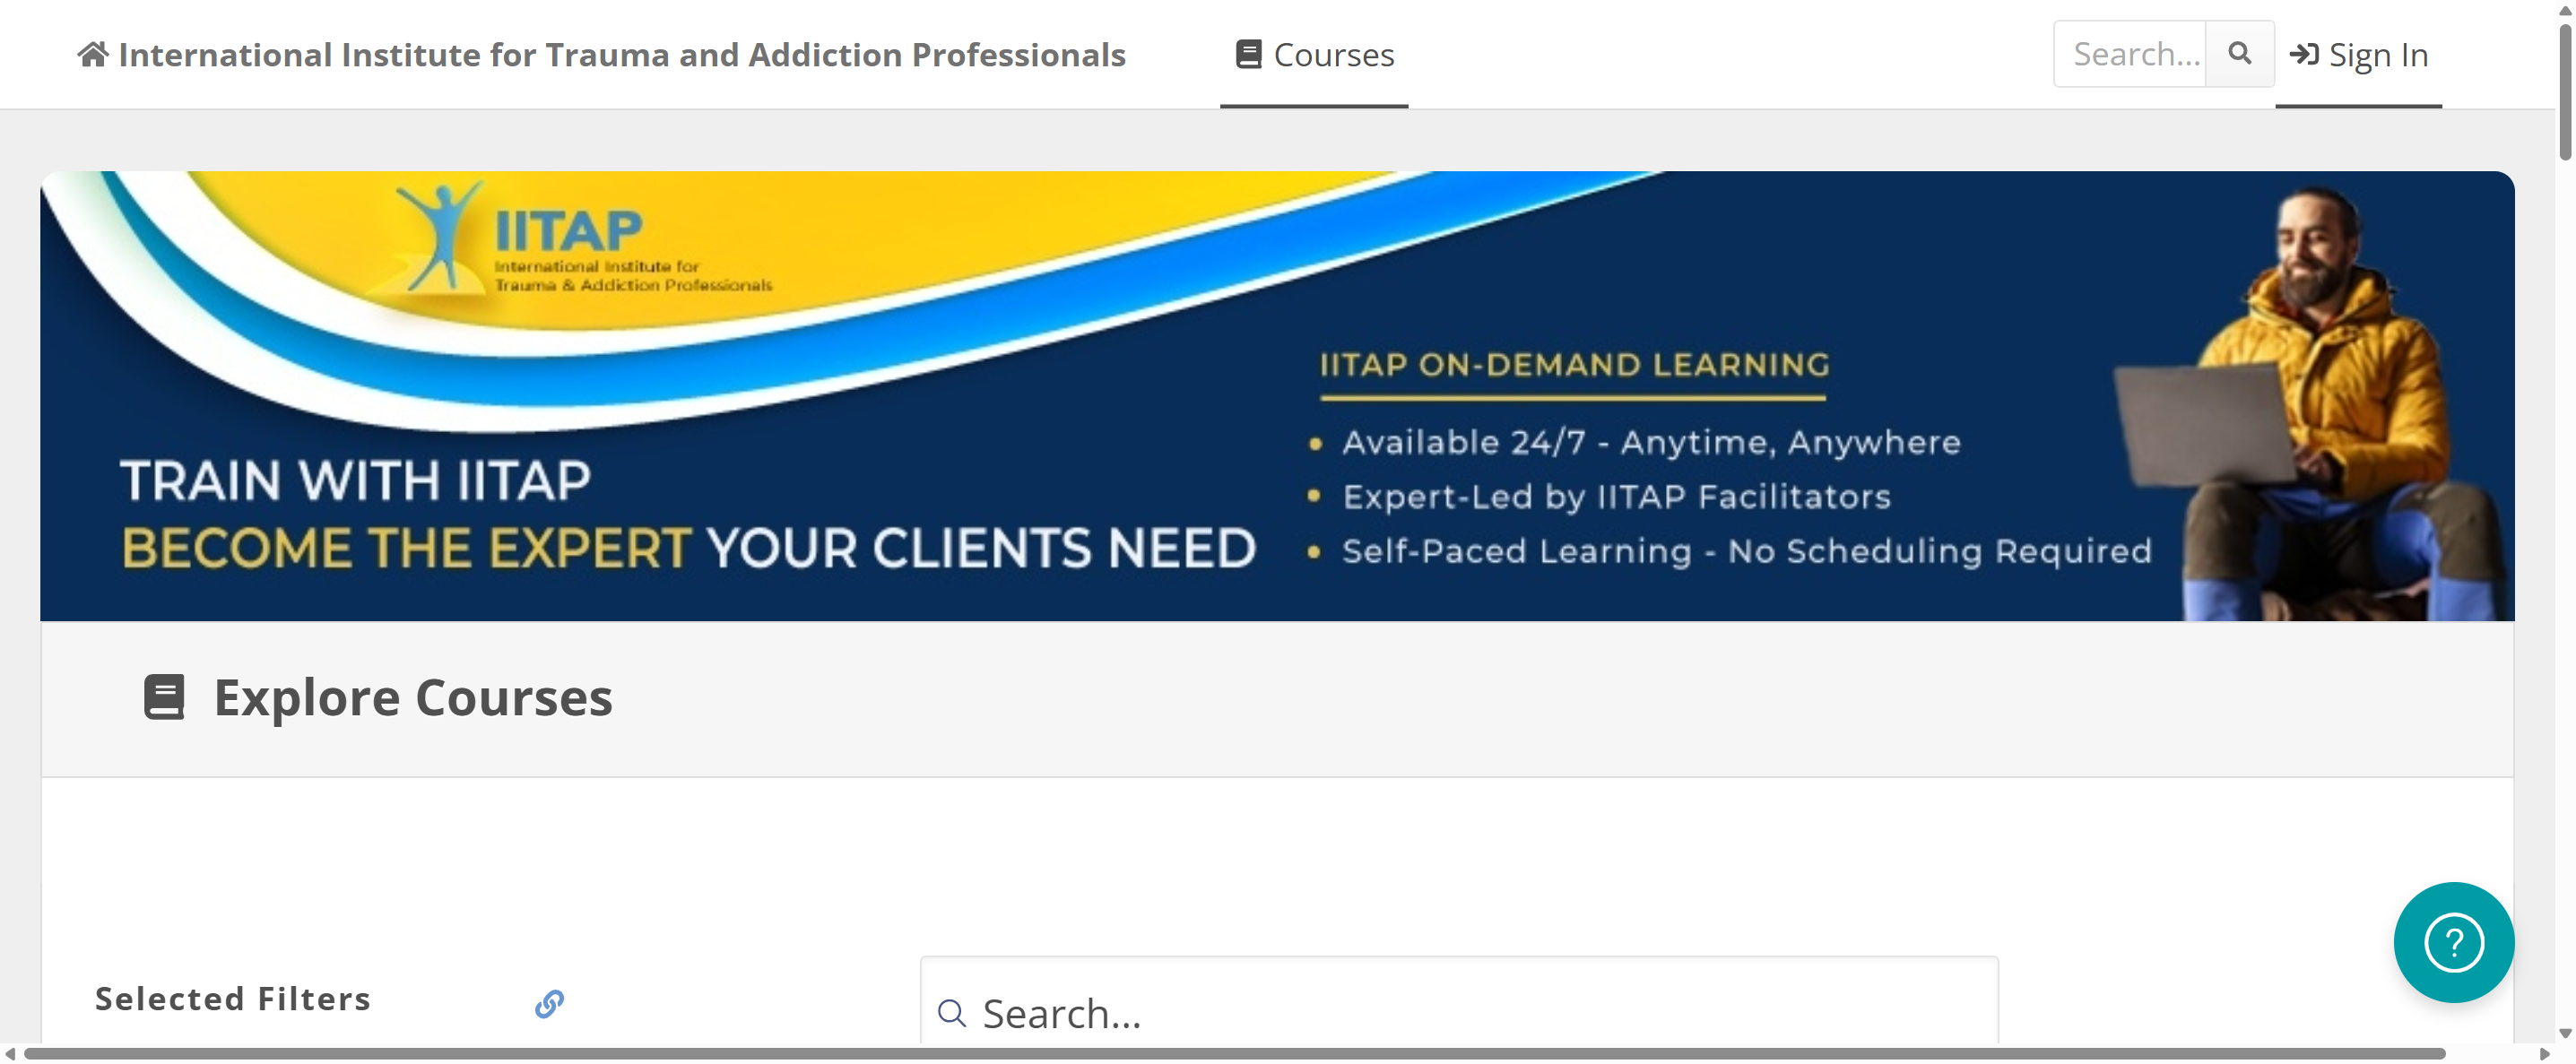The height and width of the screenshot is (1064, 2576).
Task: Click the Explore Courses heading
Action: click(413, 697)
